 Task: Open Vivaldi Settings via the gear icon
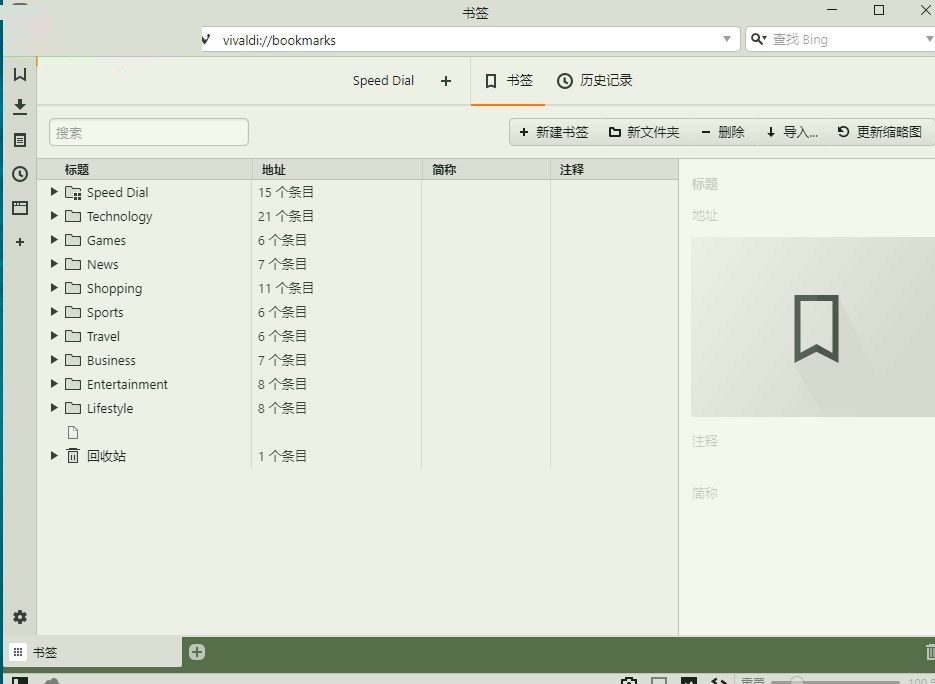click(19, 617)
